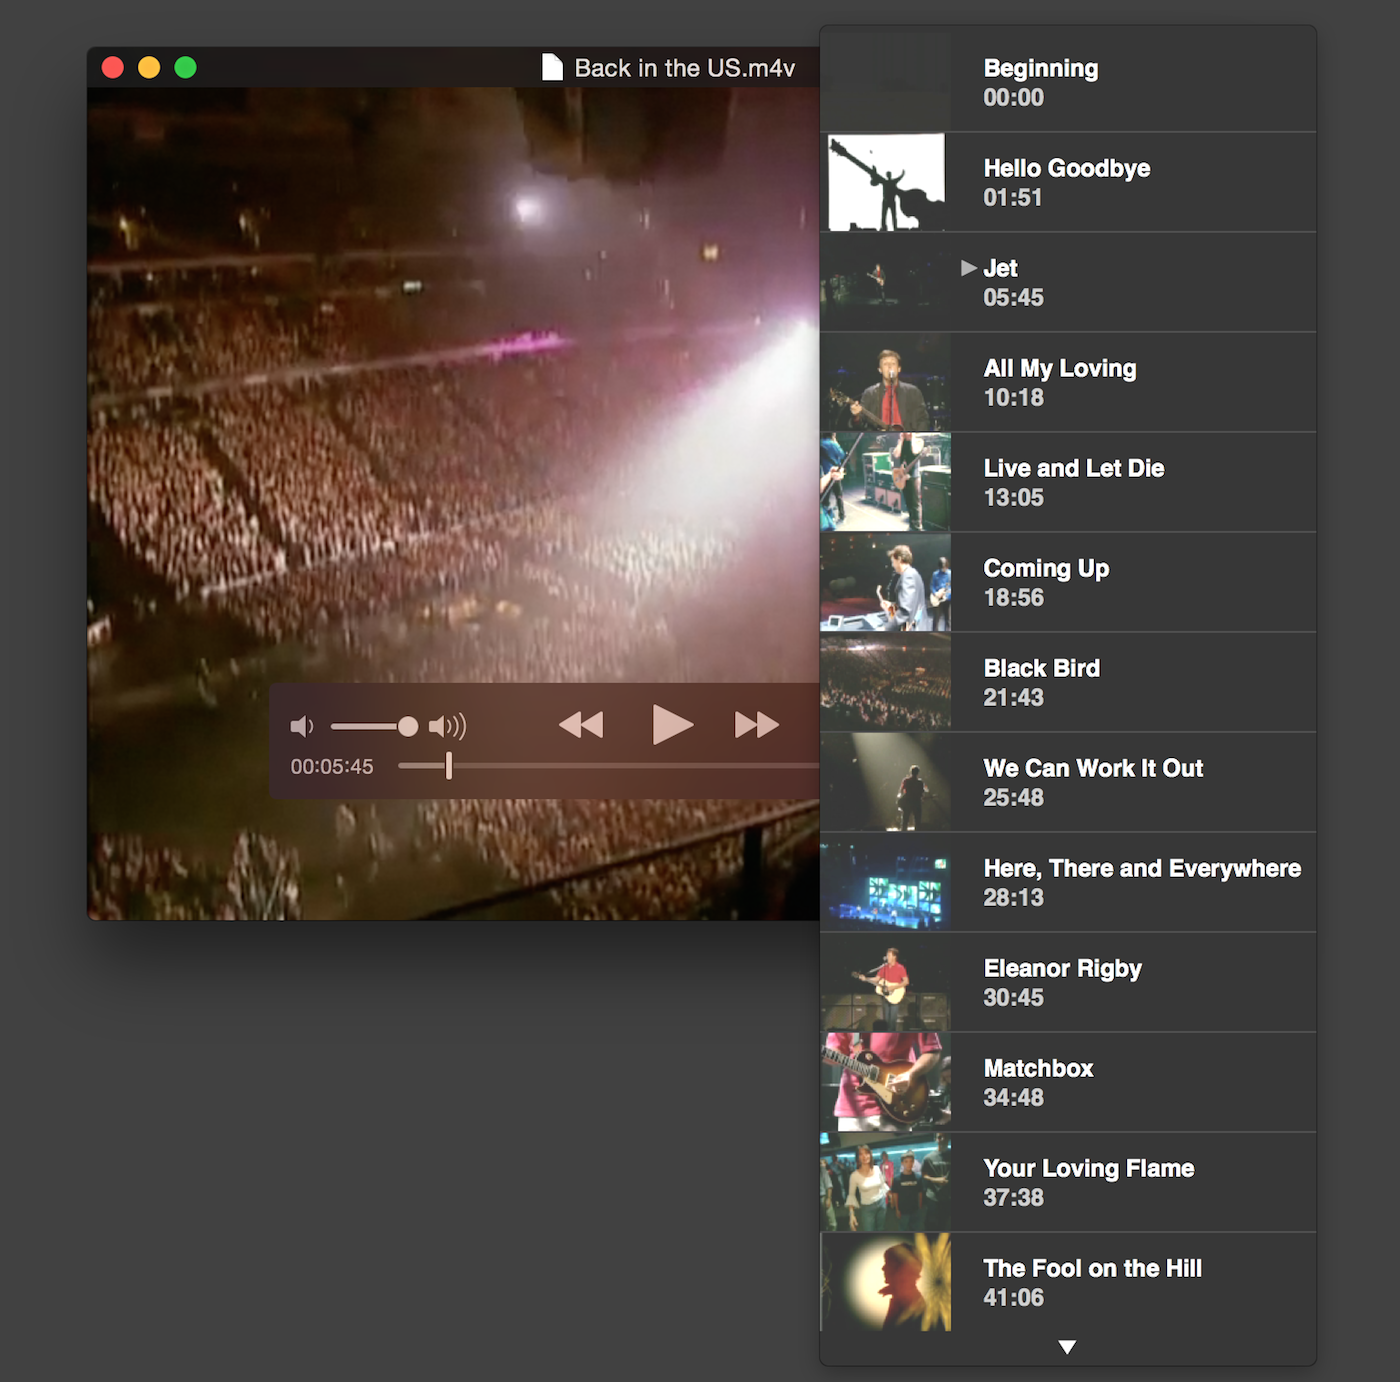Jump to Coming Up chapter
This screenshot has width=1400, height=1382.
(x=1068, y=582)
